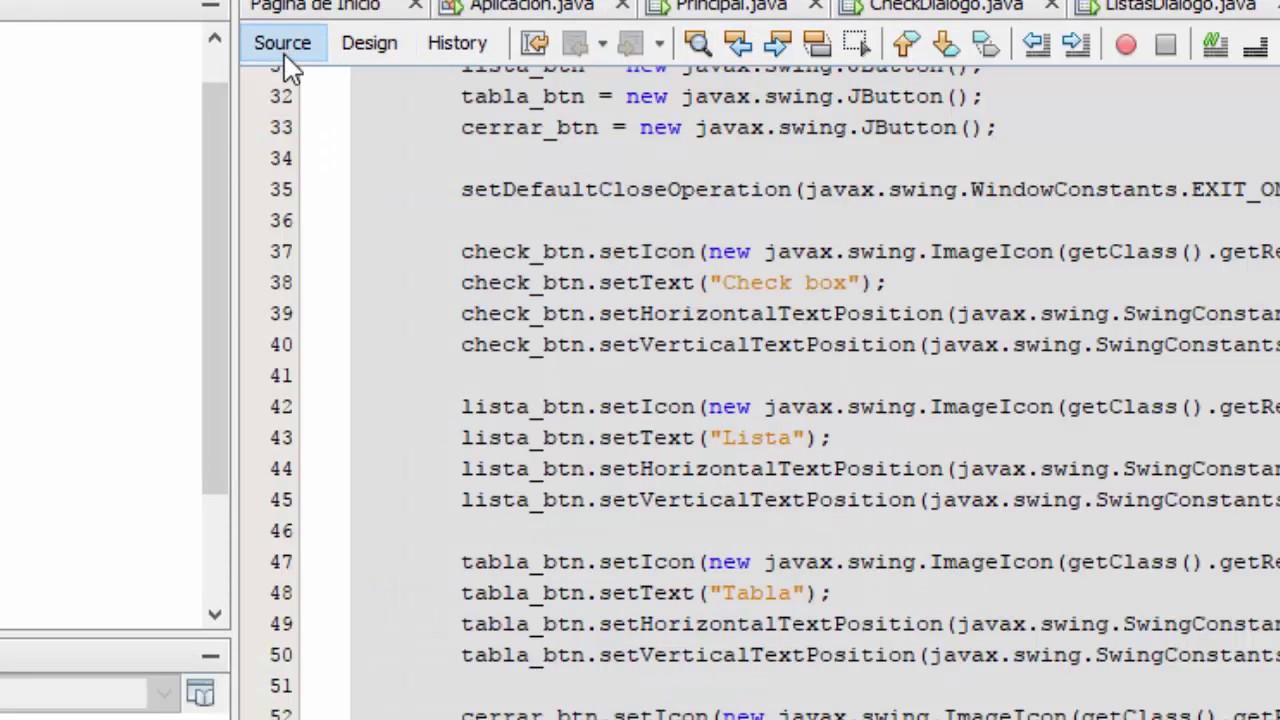Click tabla_btn.setVerticalTextPosition on line 50
The height and width of the screenshot is (720, 1280).
688,655
